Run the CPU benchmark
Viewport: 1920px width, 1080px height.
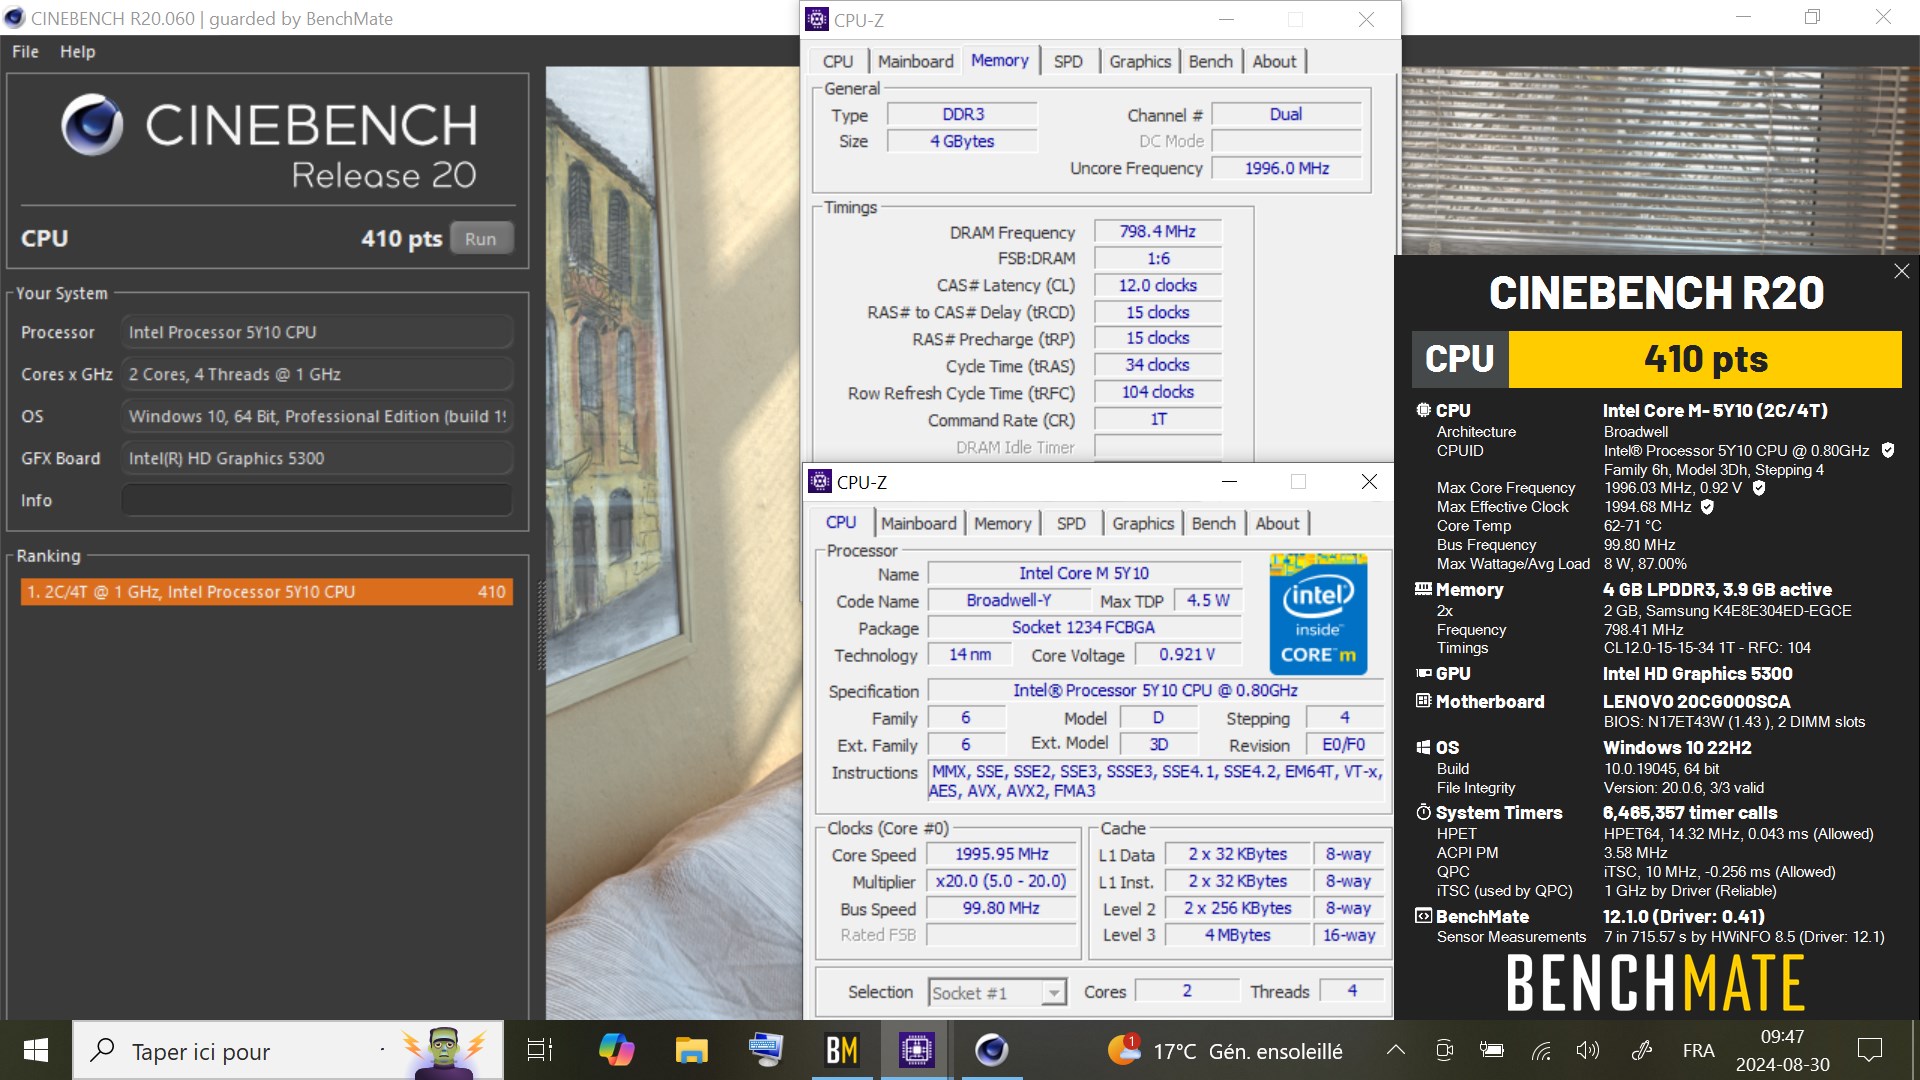[480, 239]
